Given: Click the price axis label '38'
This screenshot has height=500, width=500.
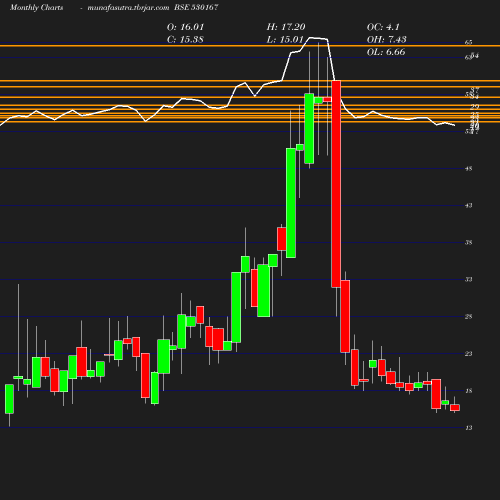Looking at the screenshot, I should [x=469, y=243].
